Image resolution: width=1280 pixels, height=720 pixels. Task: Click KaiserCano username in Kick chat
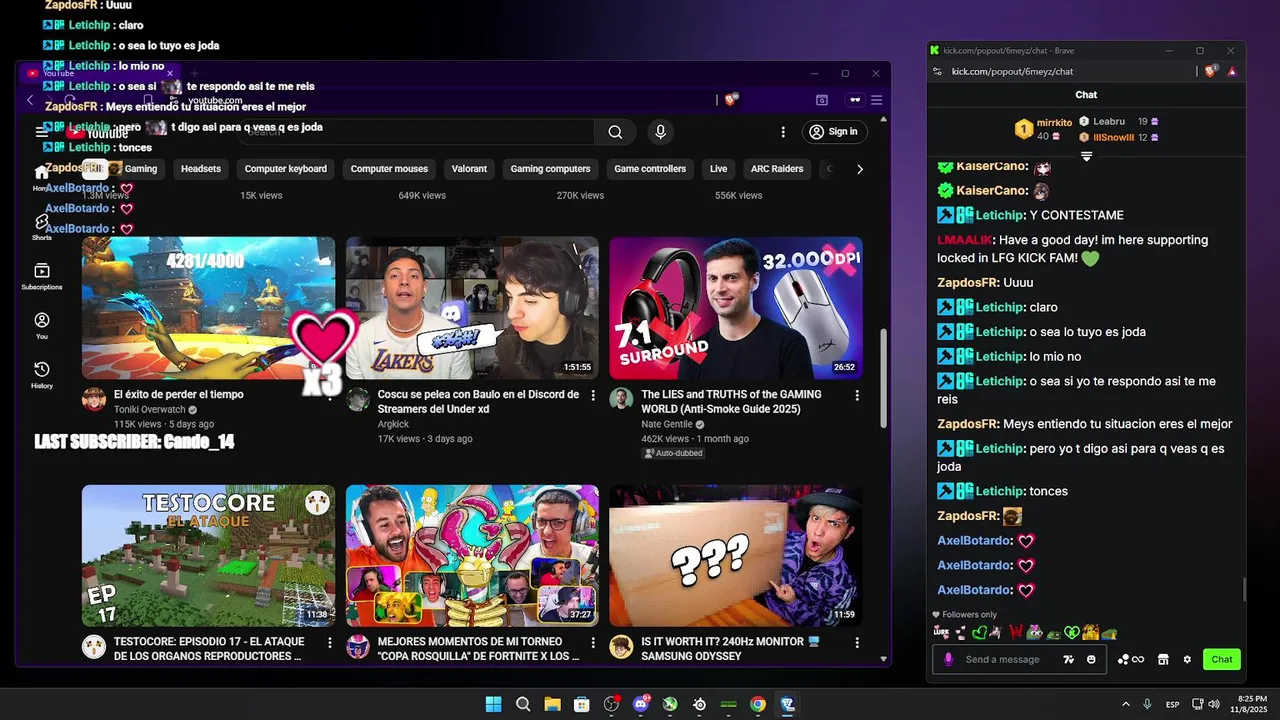click(992, 190)
